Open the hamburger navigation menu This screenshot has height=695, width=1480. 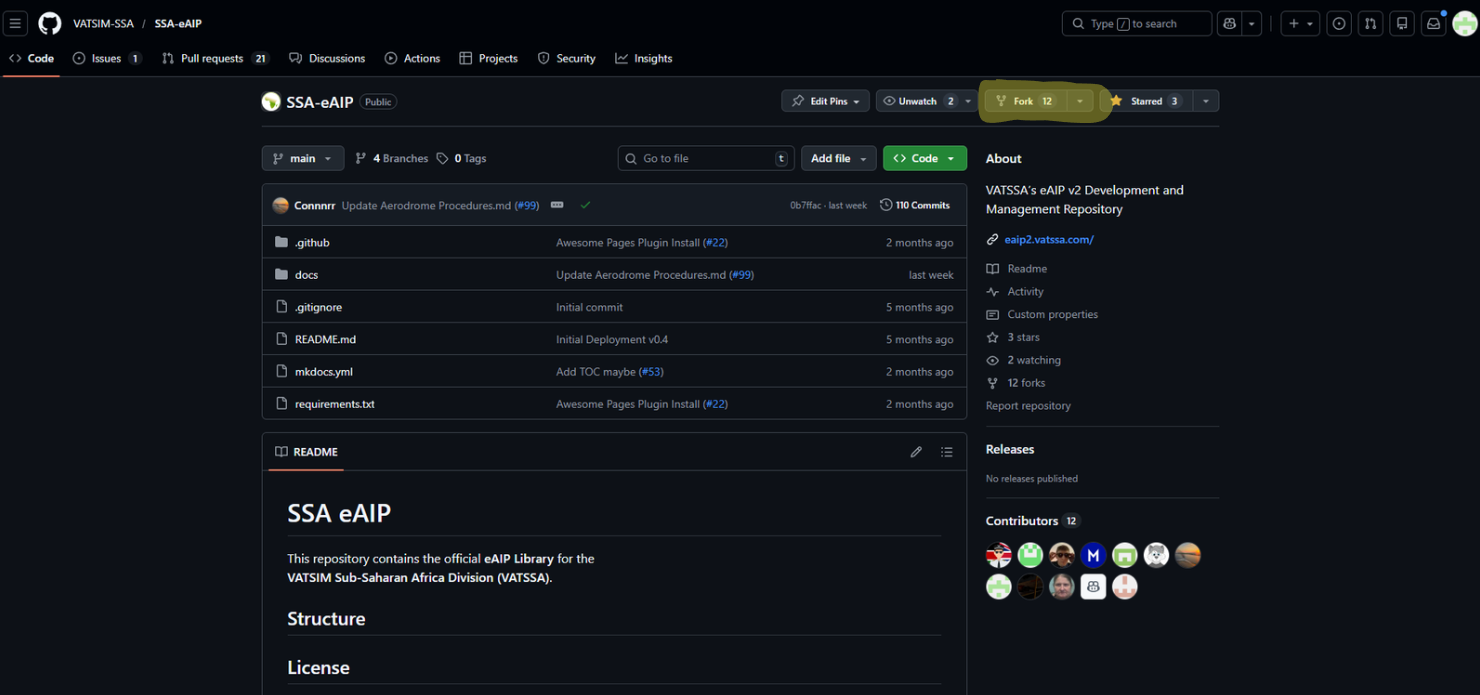click(x=15, y=23)
